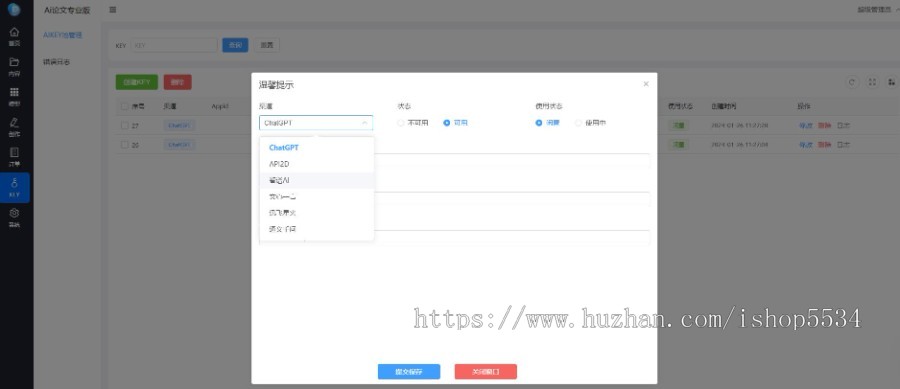Click the blue 提交保存 button
This screenshot has height=389, width=900.
(x=409, y=372)
